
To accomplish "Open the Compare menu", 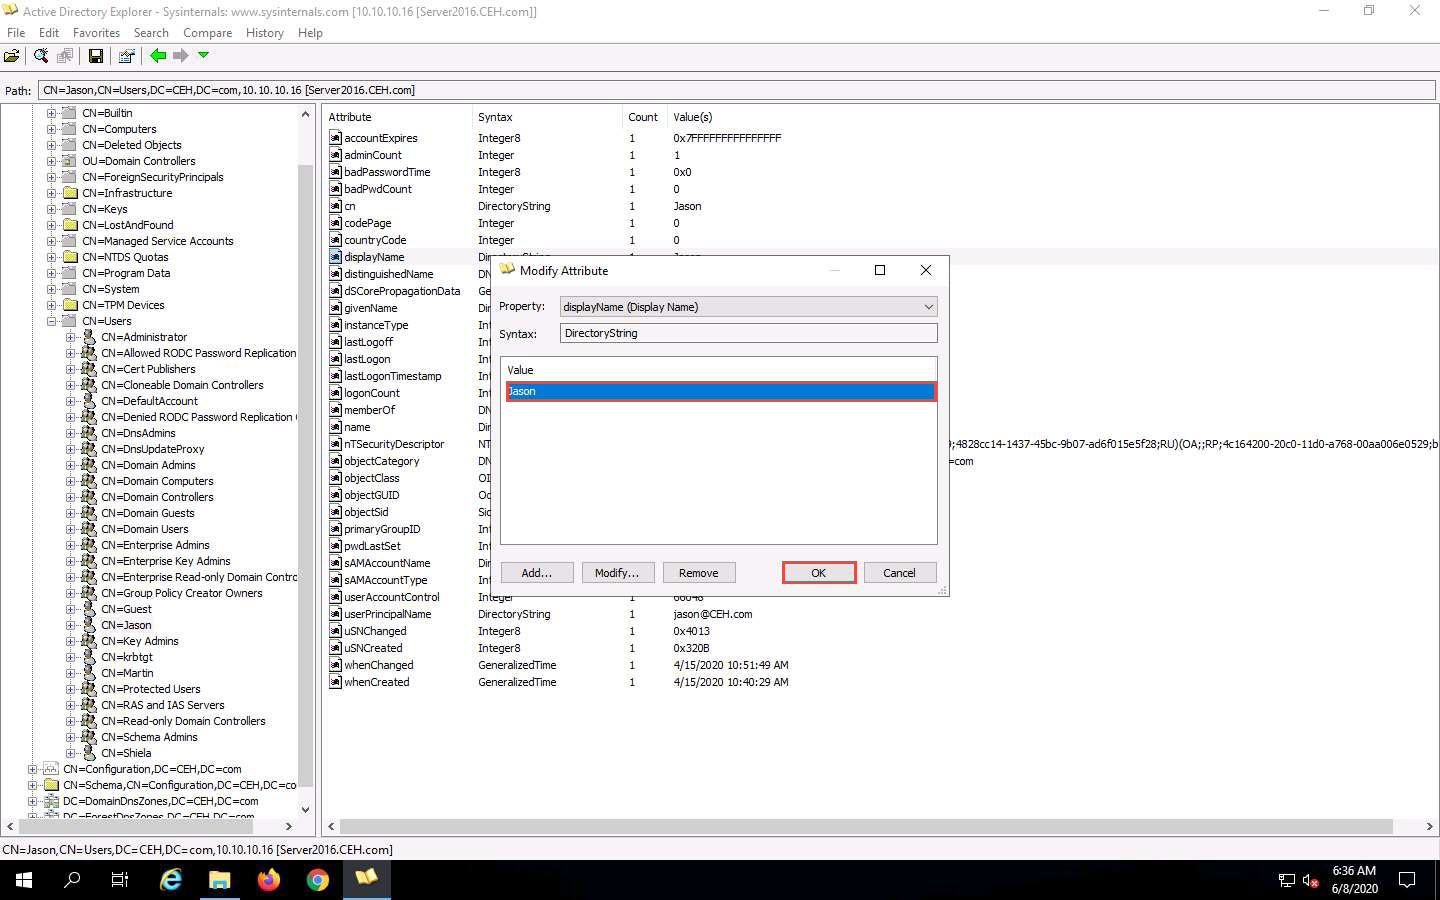I will (207, 33).
